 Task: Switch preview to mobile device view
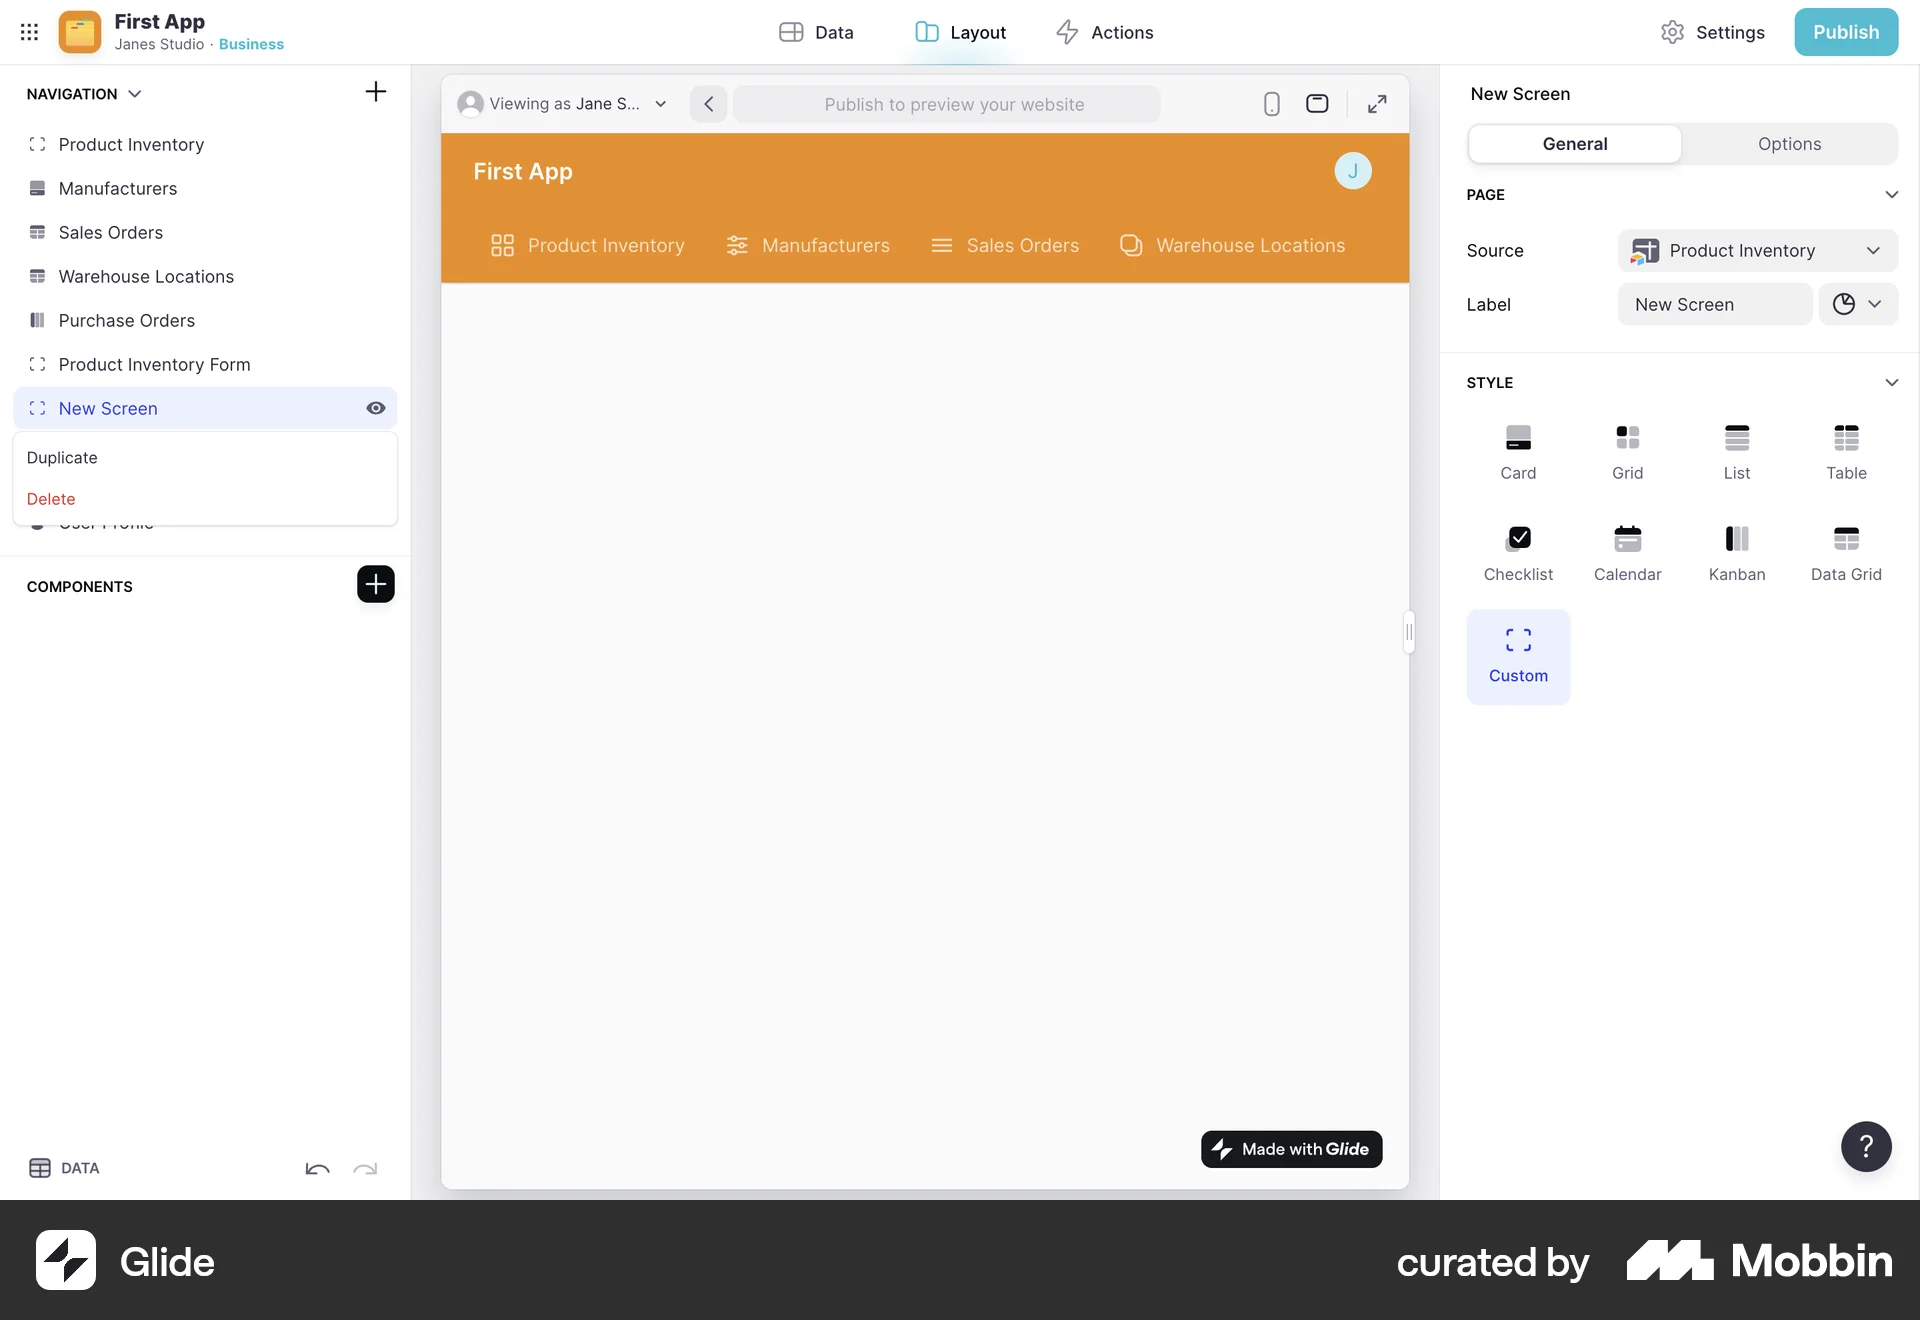click(1271, 103)
